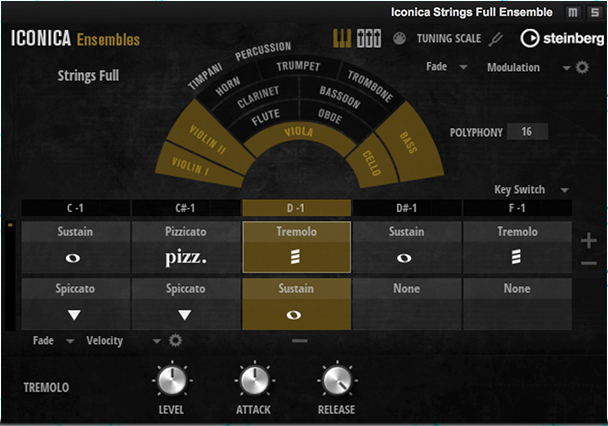Click tremolo symbol under D-1
Screen dimensions: 608x426
(x=295, y=257)
